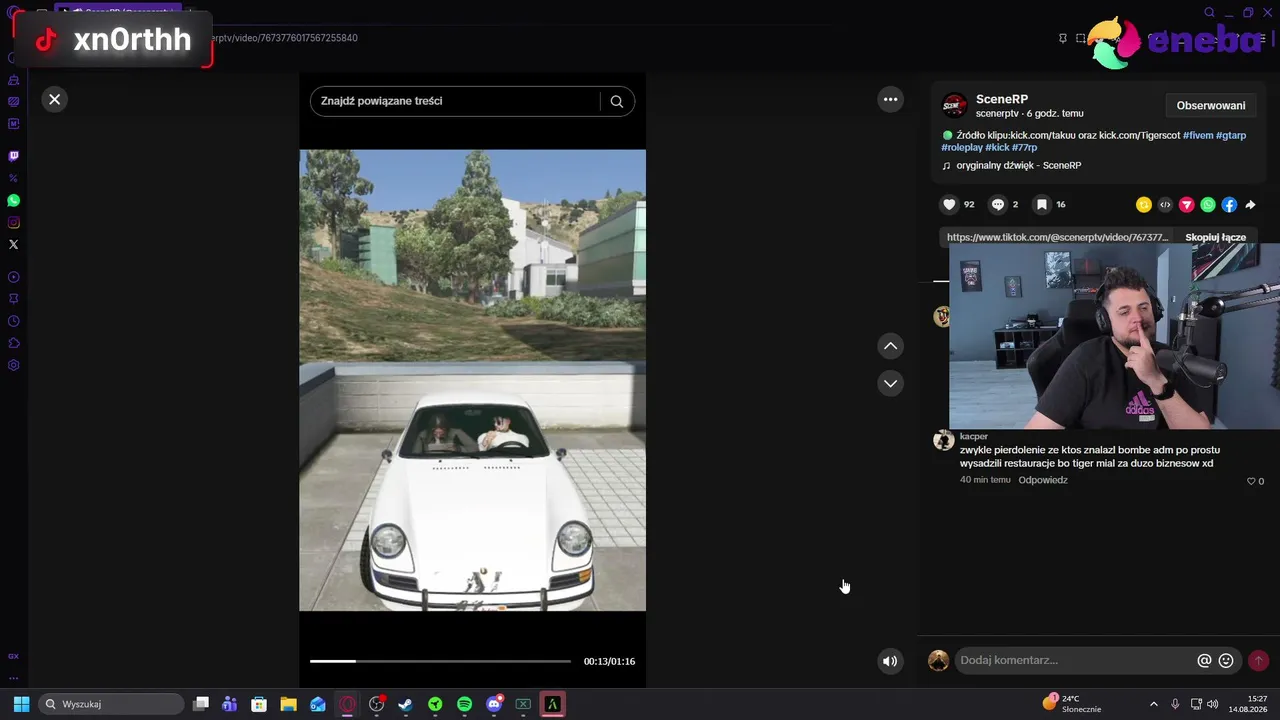Open Twitch in the Opera GX sidebar
Viewport: 1280px width, 720px height.
tap(14, 156)
